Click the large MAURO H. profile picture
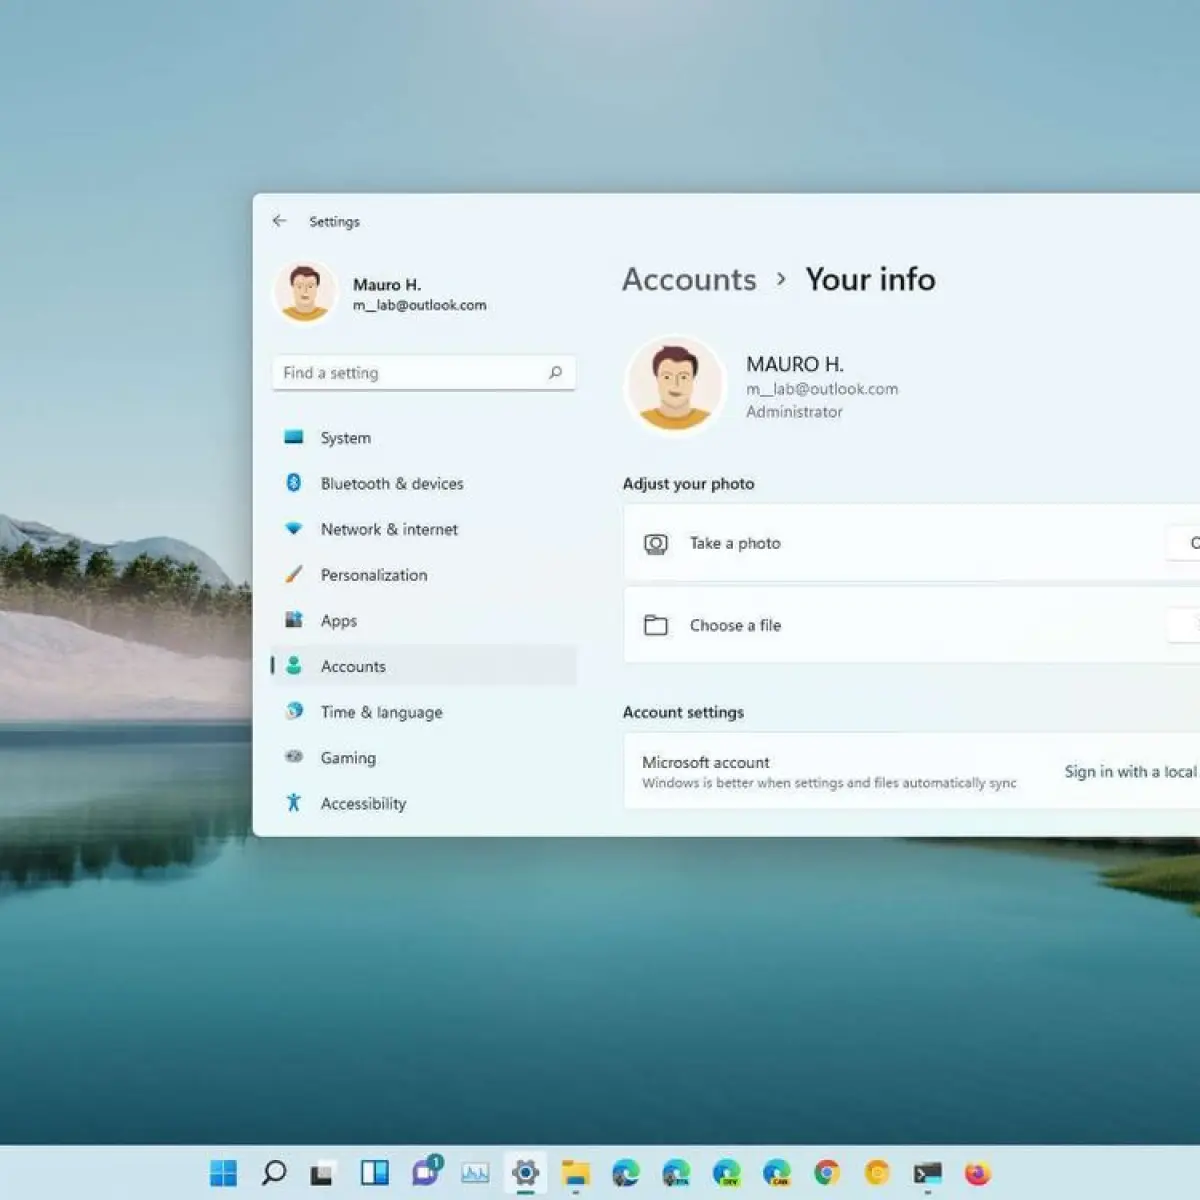 tap(674, 385)
